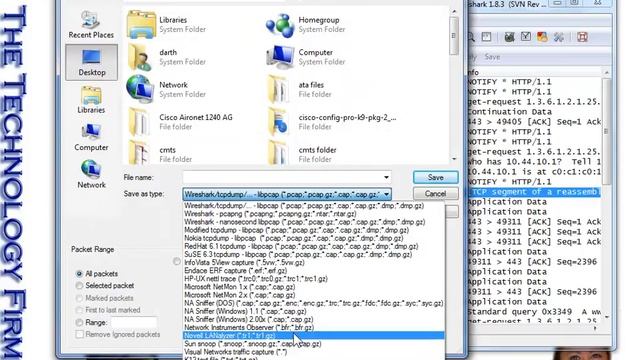Select the highlighted TCP segment packet row

[x=534, y=192]
